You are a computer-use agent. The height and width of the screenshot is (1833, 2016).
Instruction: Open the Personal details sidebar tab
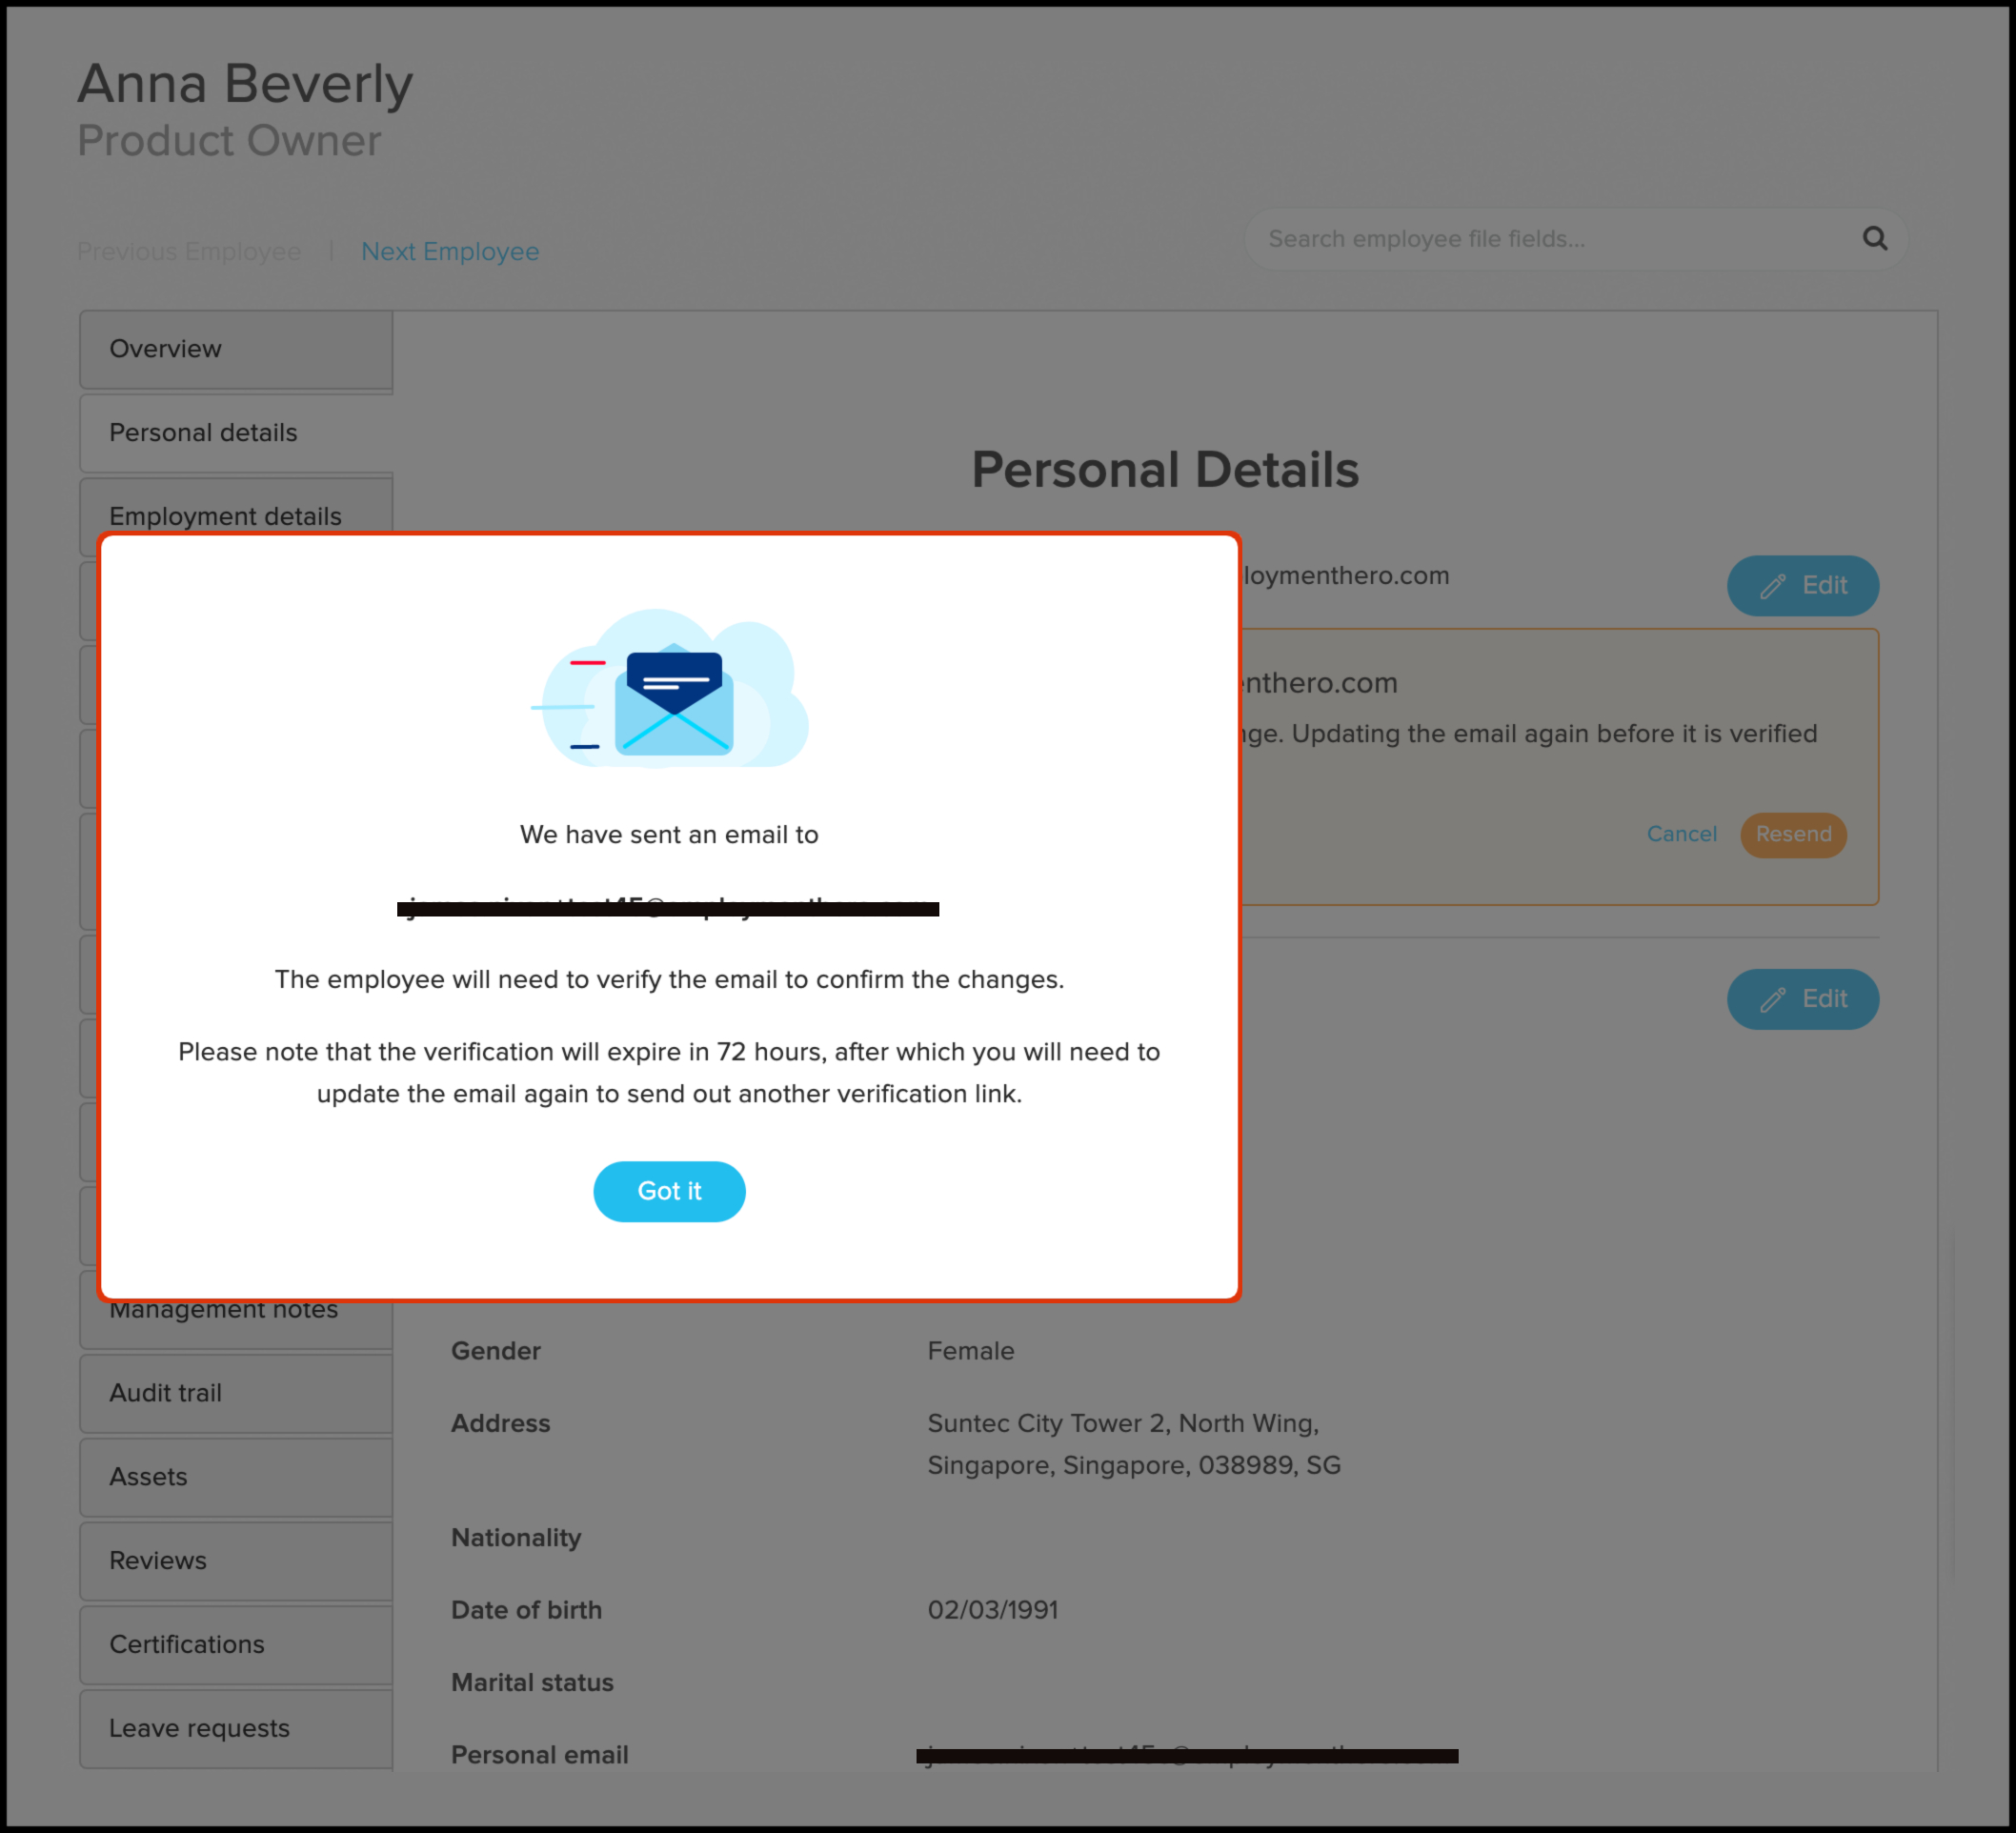tap(236, 433)
